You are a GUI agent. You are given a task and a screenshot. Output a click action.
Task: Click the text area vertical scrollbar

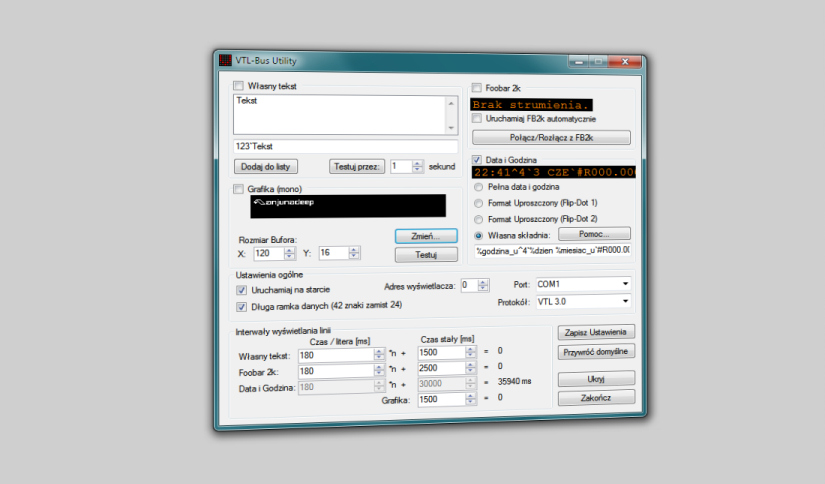pyautogui.click(x=451, y=115)
